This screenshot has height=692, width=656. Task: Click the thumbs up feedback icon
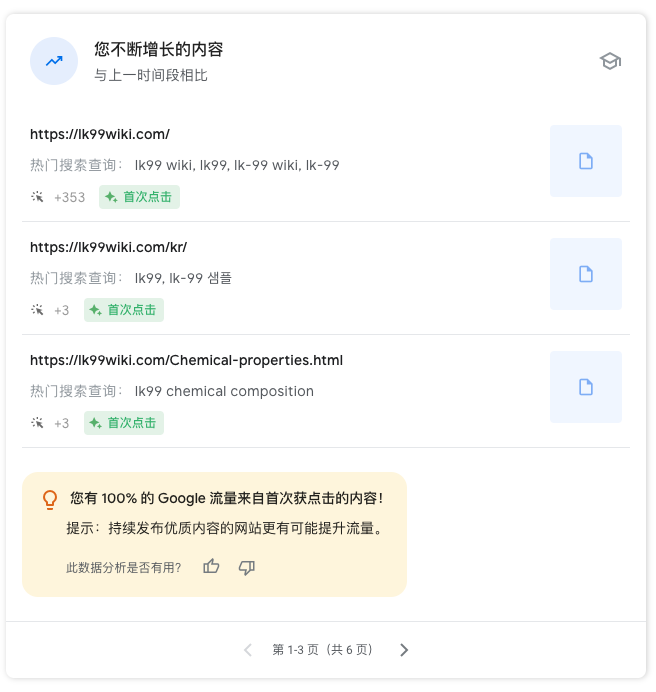[x=211, y=567]
